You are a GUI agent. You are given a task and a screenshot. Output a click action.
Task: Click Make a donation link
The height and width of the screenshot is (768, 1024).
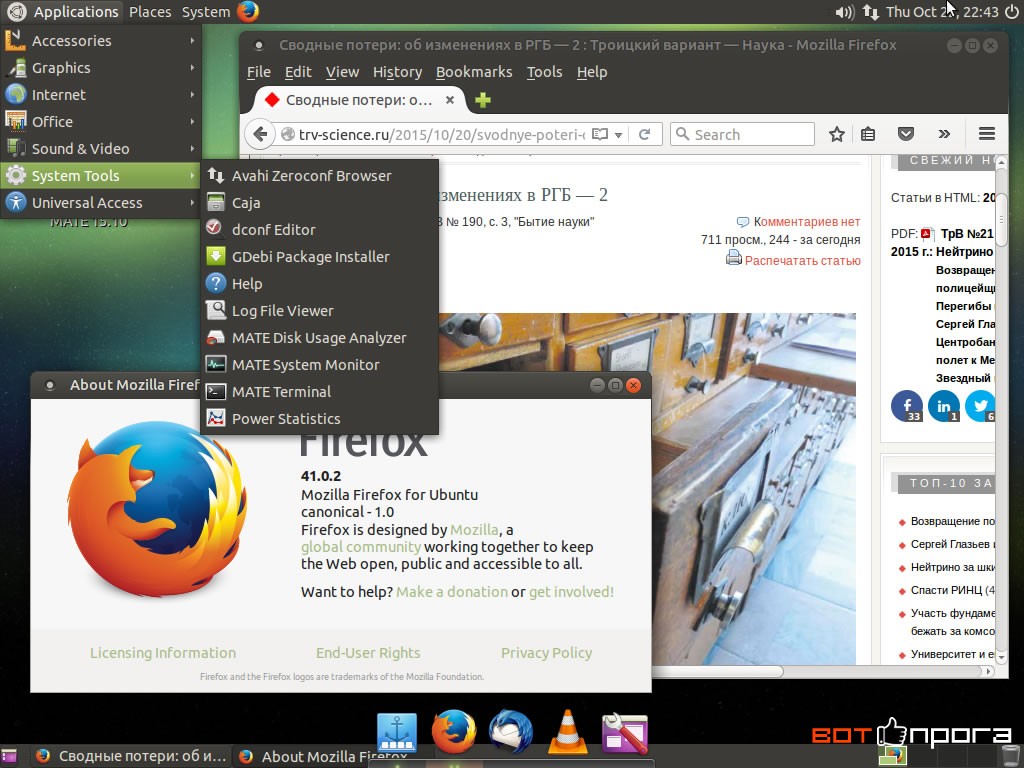(x=452, y=592)
